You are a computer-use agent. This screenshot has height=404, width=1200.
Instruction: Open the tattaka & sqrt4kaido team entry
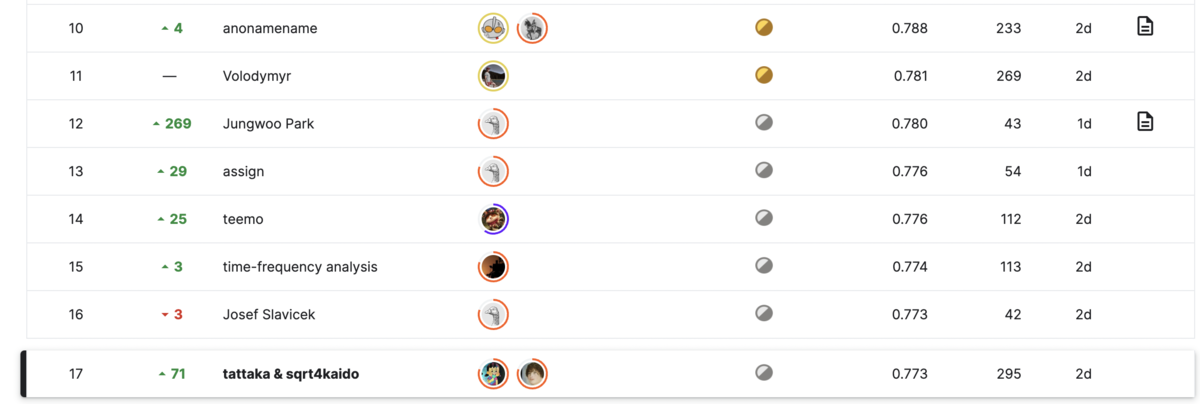point(608,374)
